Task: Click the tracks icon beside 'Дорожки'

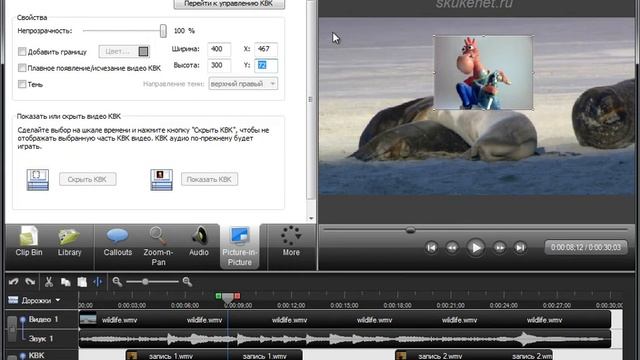Action: [13, 300]
